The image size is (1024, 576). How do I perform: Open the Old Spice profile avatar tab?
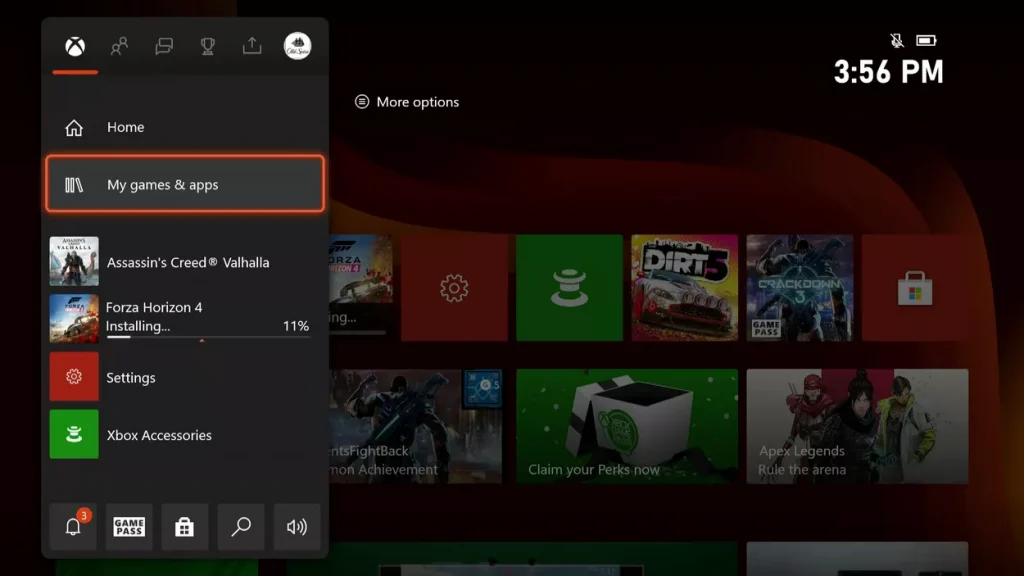pos(297,46)
